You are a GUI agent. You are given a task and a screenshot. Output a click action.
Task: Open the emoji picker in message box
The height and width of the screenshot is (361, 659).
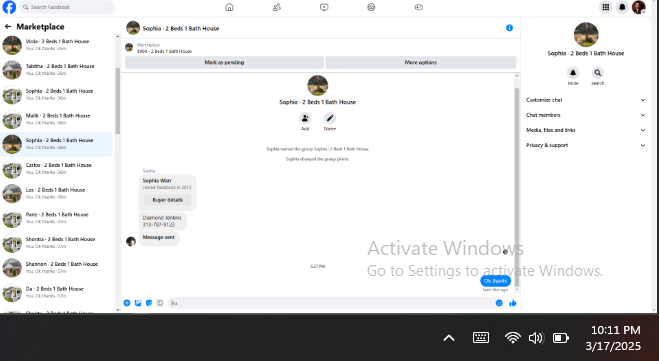point(499,303)
